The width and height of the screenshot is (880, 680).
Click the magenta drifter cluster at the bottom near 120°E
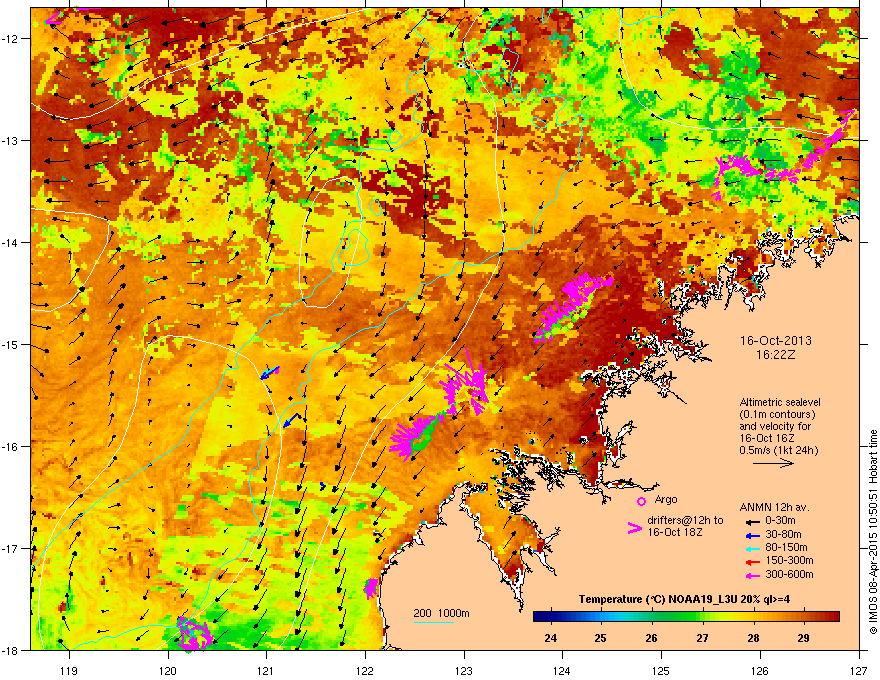click(194, 633)
